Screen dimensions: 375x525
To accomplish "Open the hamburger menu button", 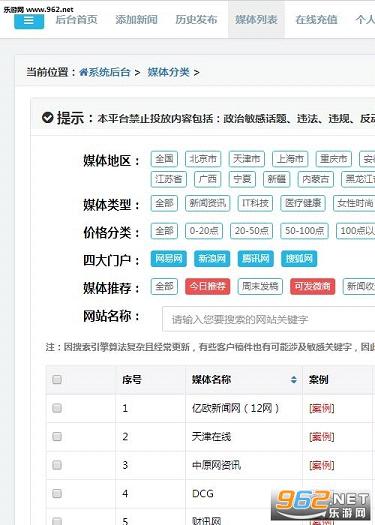I will coord(29,21).
